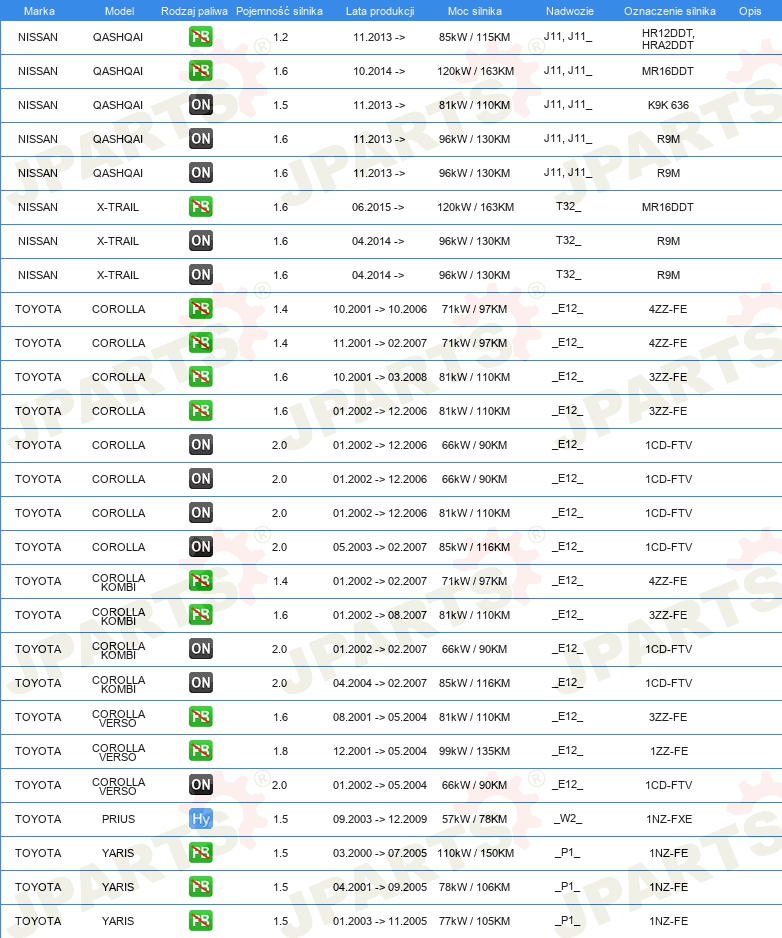Select engine code HR12DDT, HRA2DDT cell
This screenshot has height=938, width=782.
coord(668,39)
